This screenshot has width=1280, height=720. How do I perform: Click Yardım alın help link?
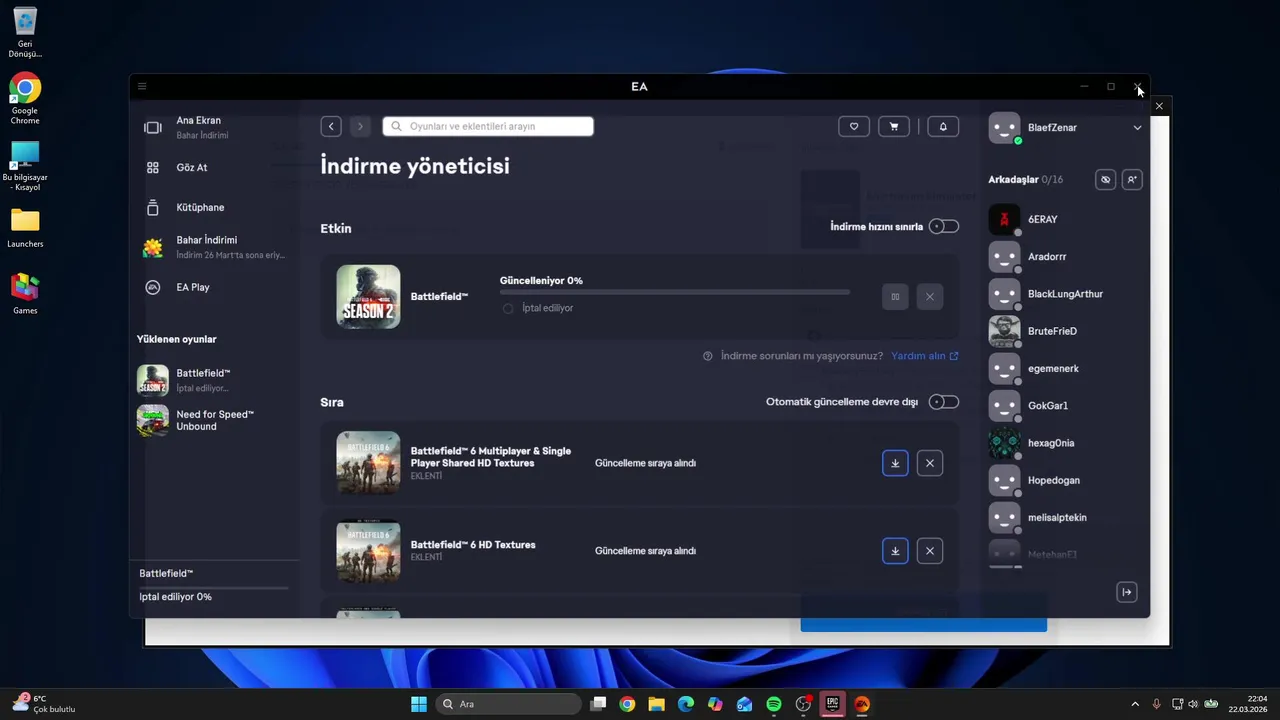924,356
